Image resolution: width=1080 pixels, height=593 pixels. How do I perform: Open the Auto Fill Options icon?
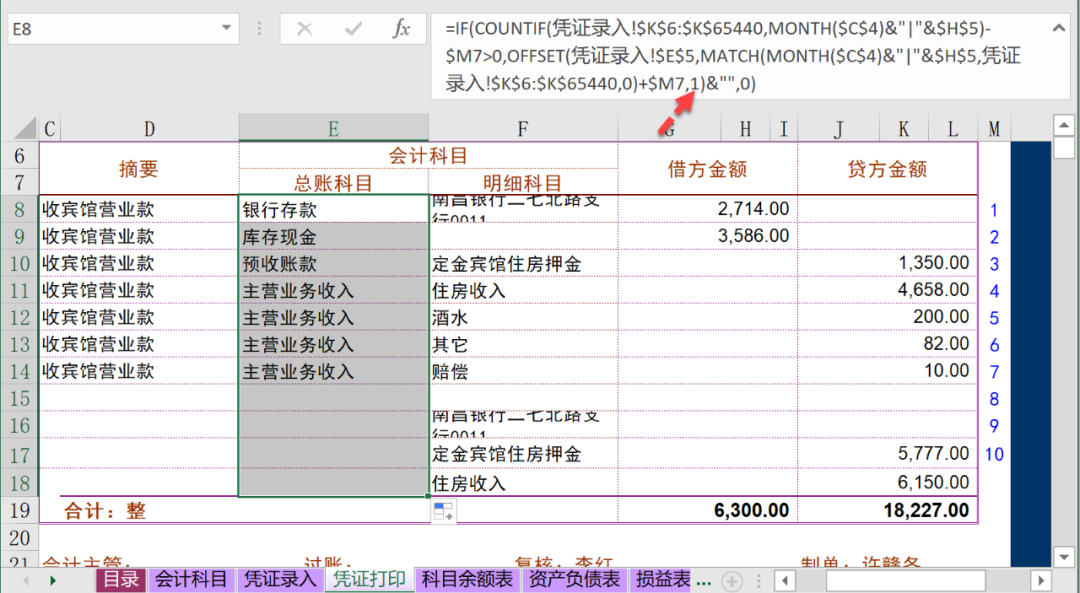444,512
